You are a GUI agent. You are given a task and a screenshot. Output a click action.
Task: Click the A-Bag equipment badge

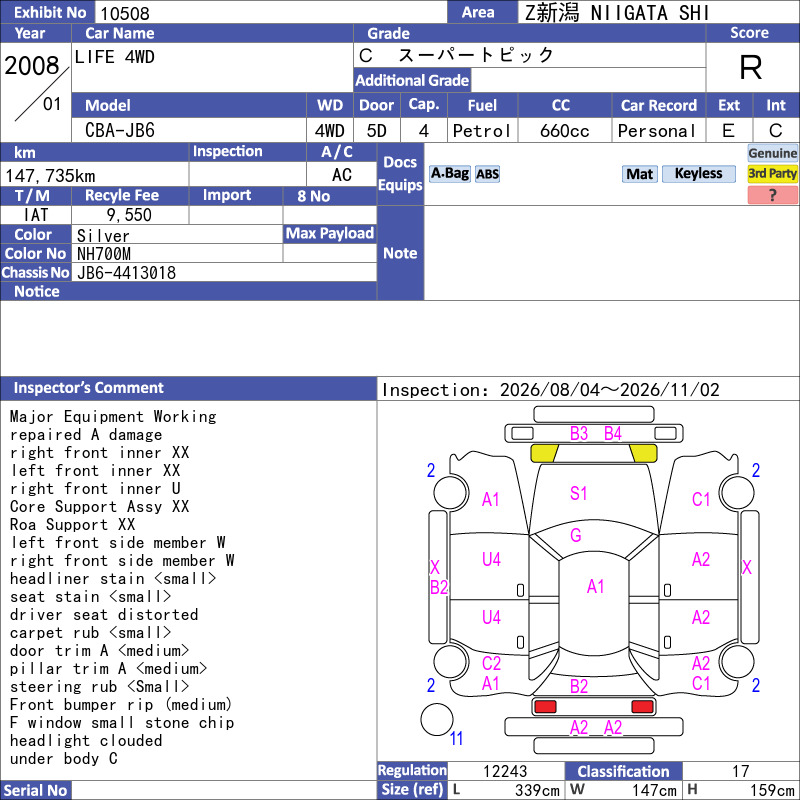tap(449, 173)
